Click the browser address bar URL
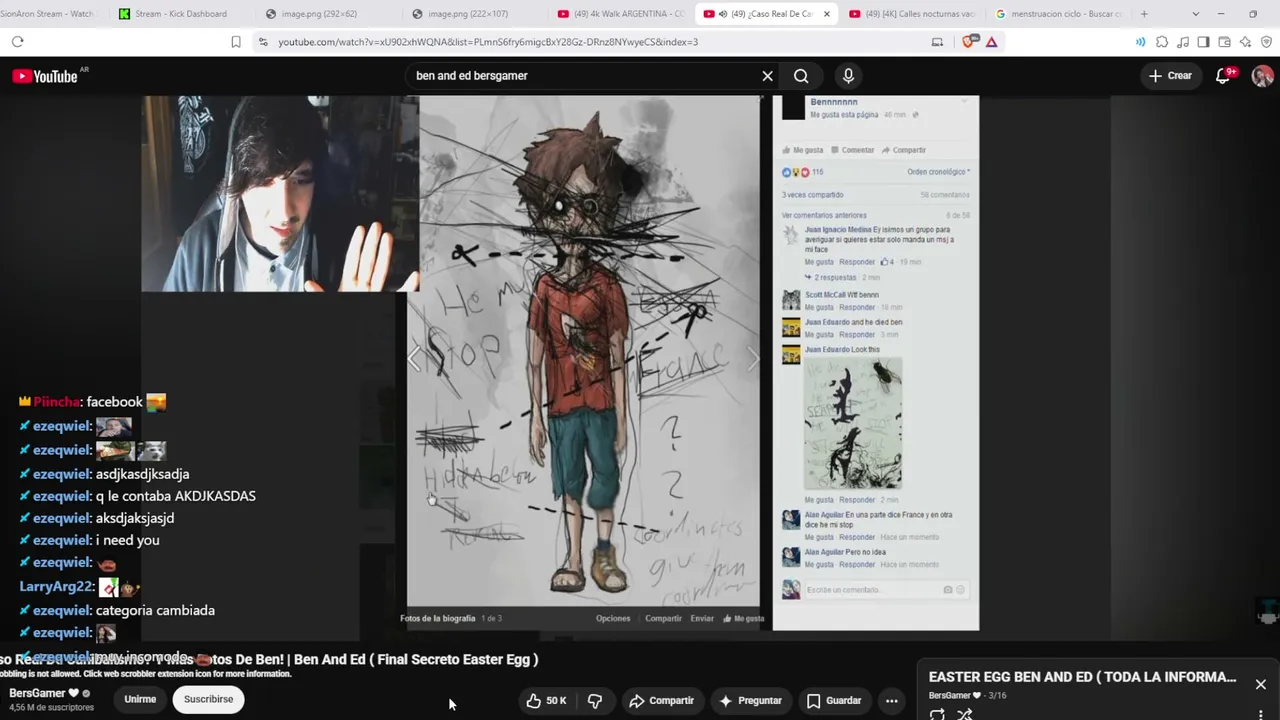This screenshot has height=720, width=1280. pos(488,42)
